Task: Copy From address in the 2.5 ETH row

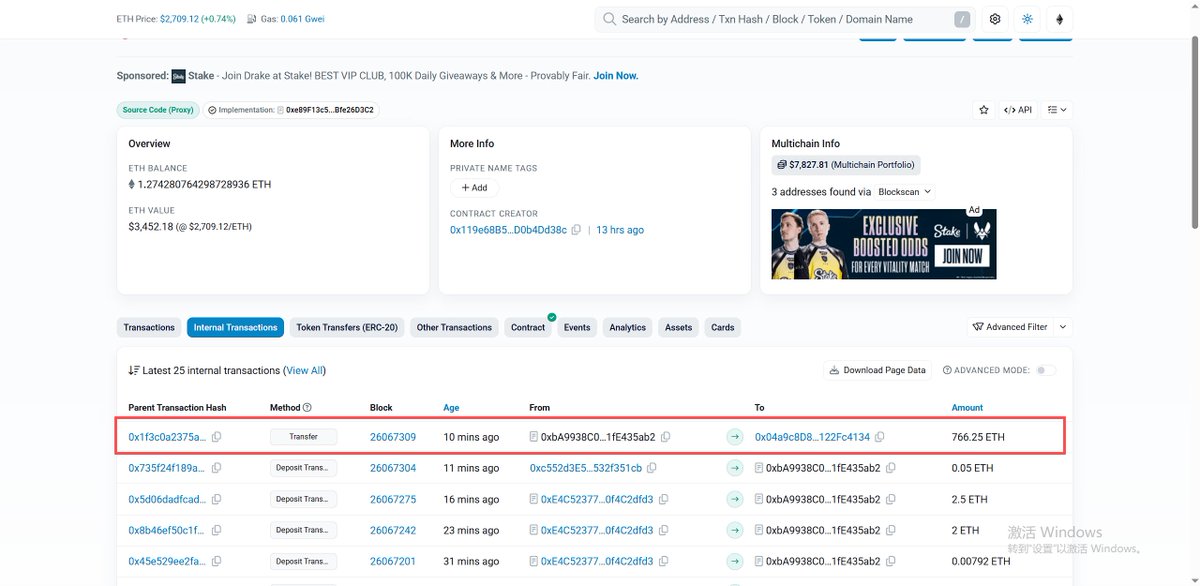Action: 664,499
